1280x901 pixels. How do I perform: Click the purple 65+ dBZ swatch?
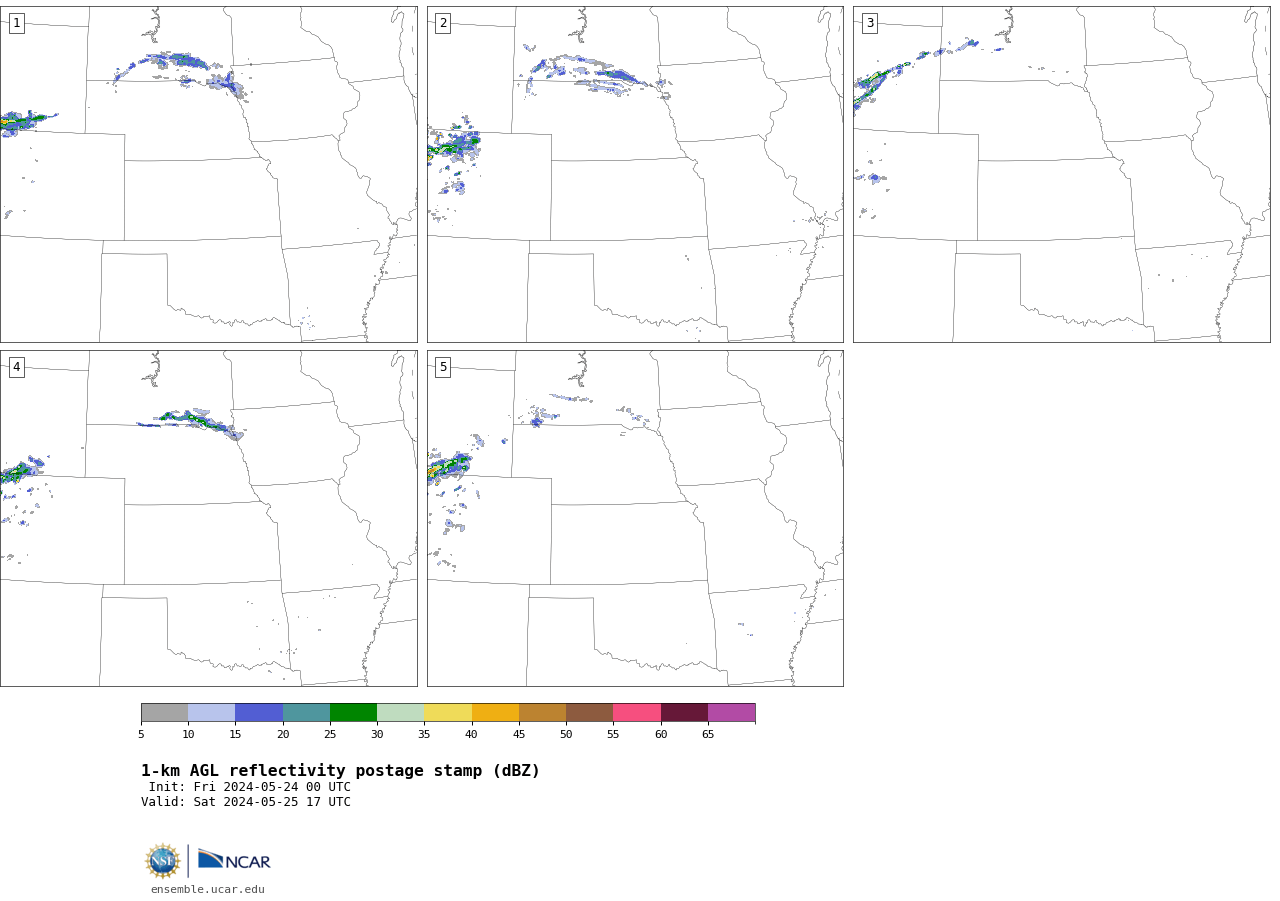[731, 712]
